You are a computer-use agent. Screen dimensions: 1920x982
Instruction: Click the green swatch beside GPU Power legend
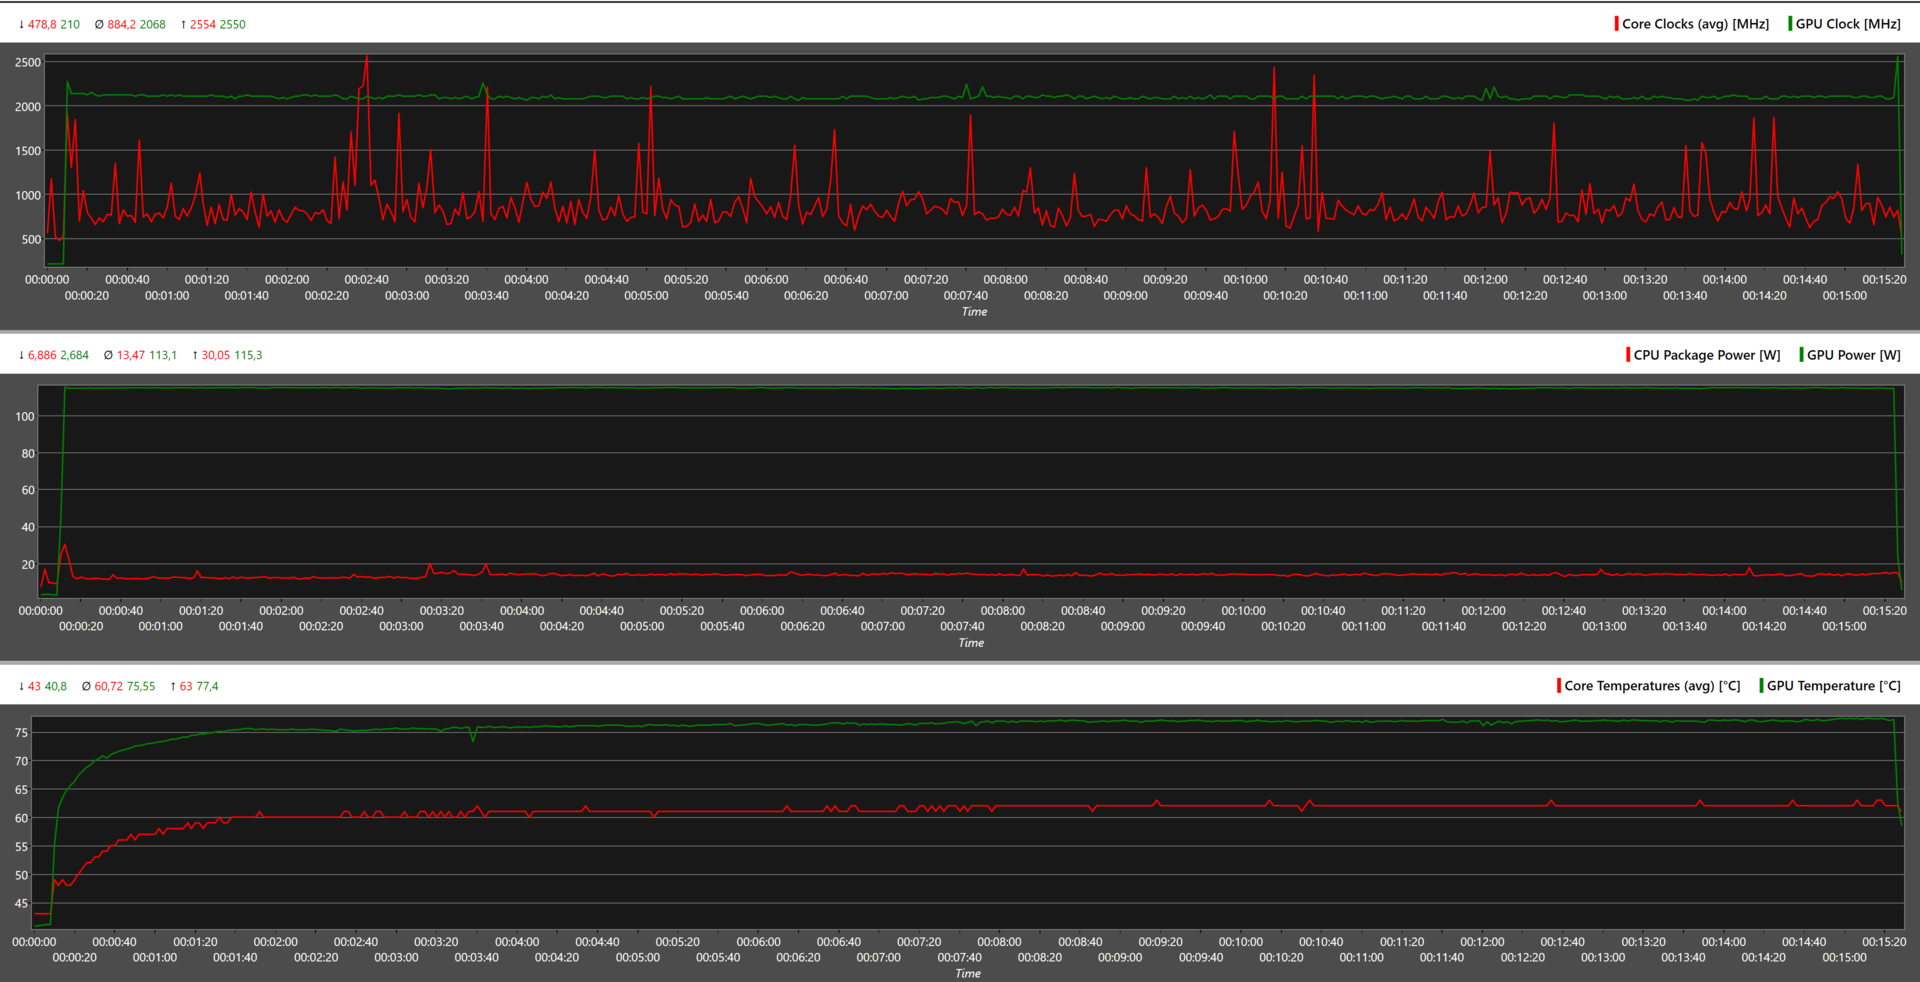click(x=1801, y=355)
